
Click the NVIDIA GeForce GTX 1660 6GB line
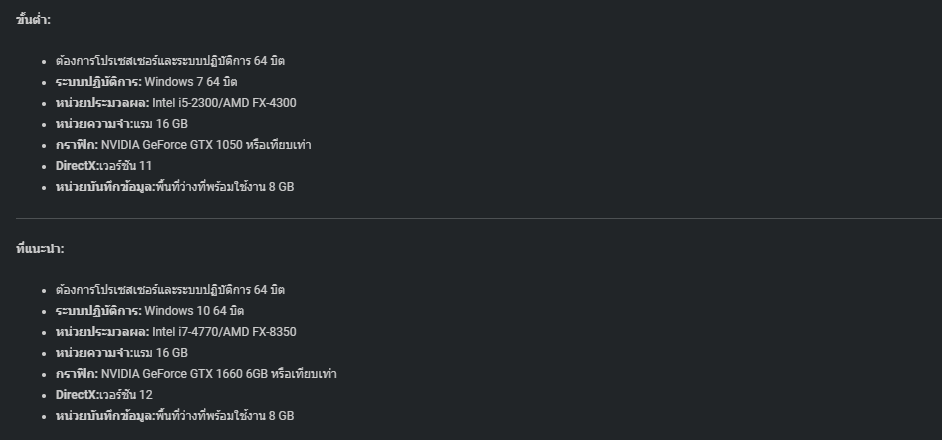tap(196, 374)
